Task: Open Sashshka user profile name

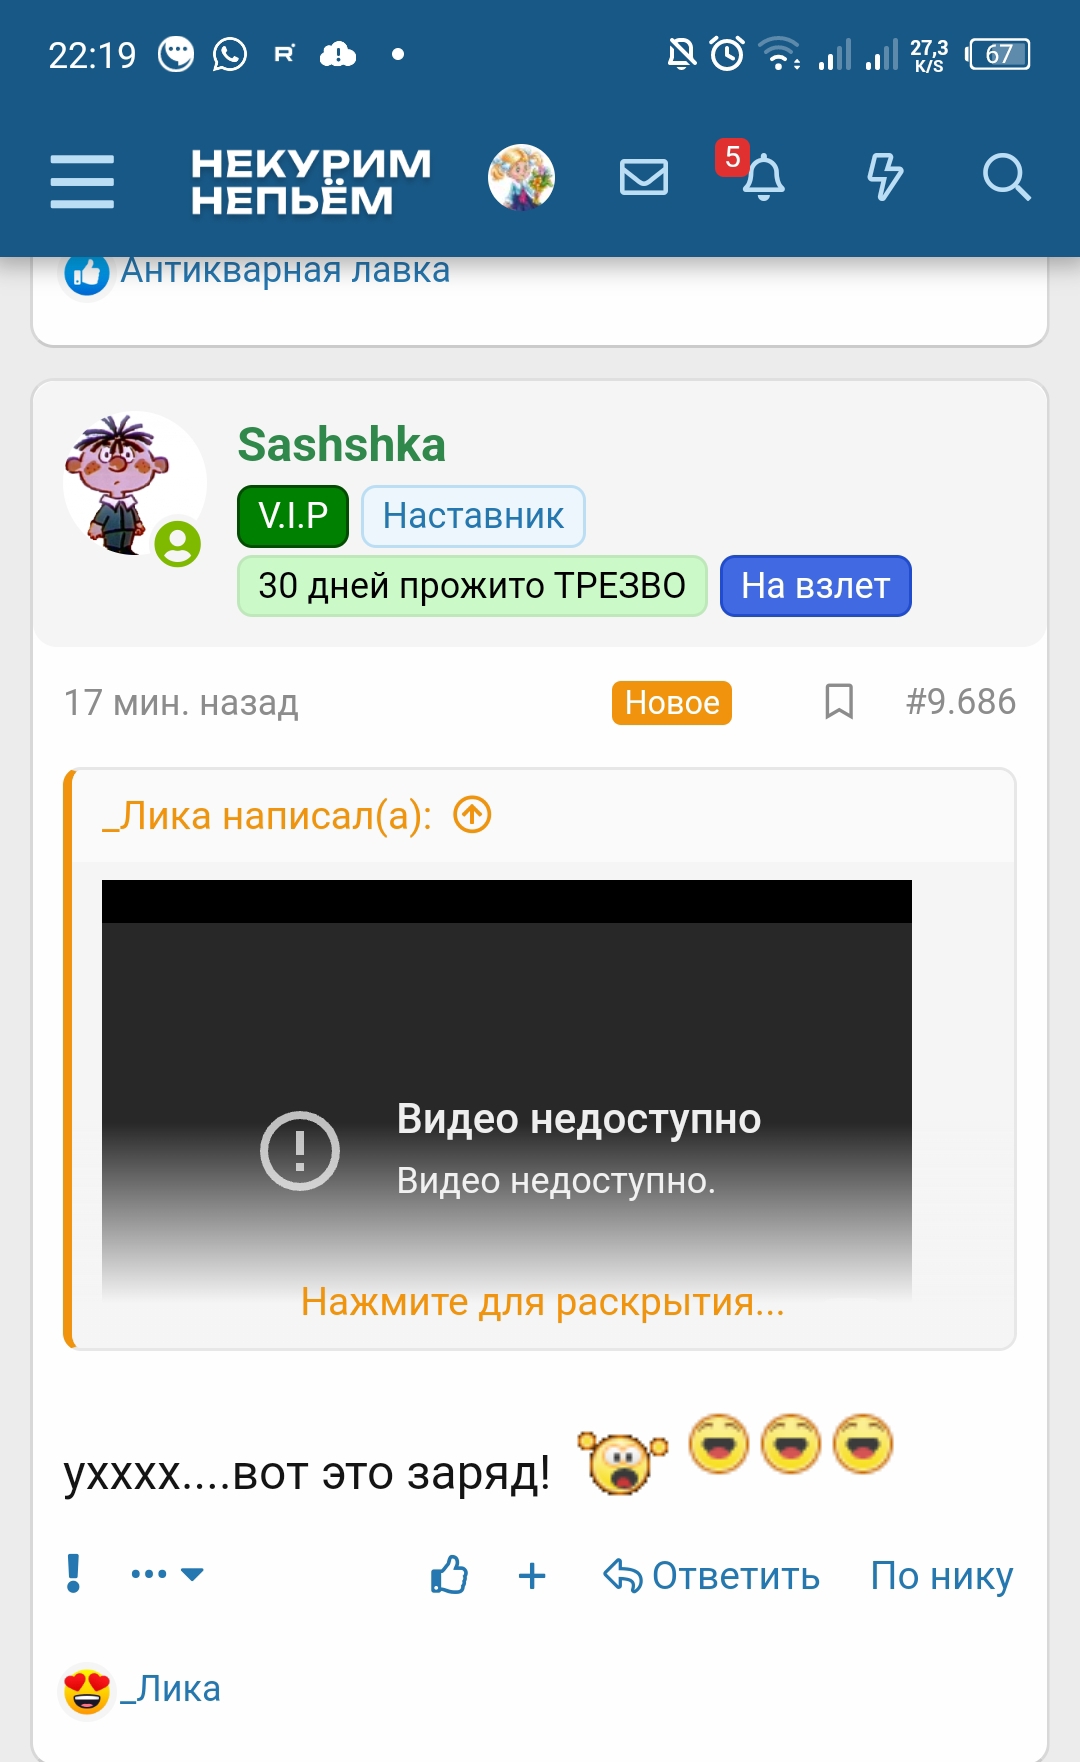Action: (341, 445)
